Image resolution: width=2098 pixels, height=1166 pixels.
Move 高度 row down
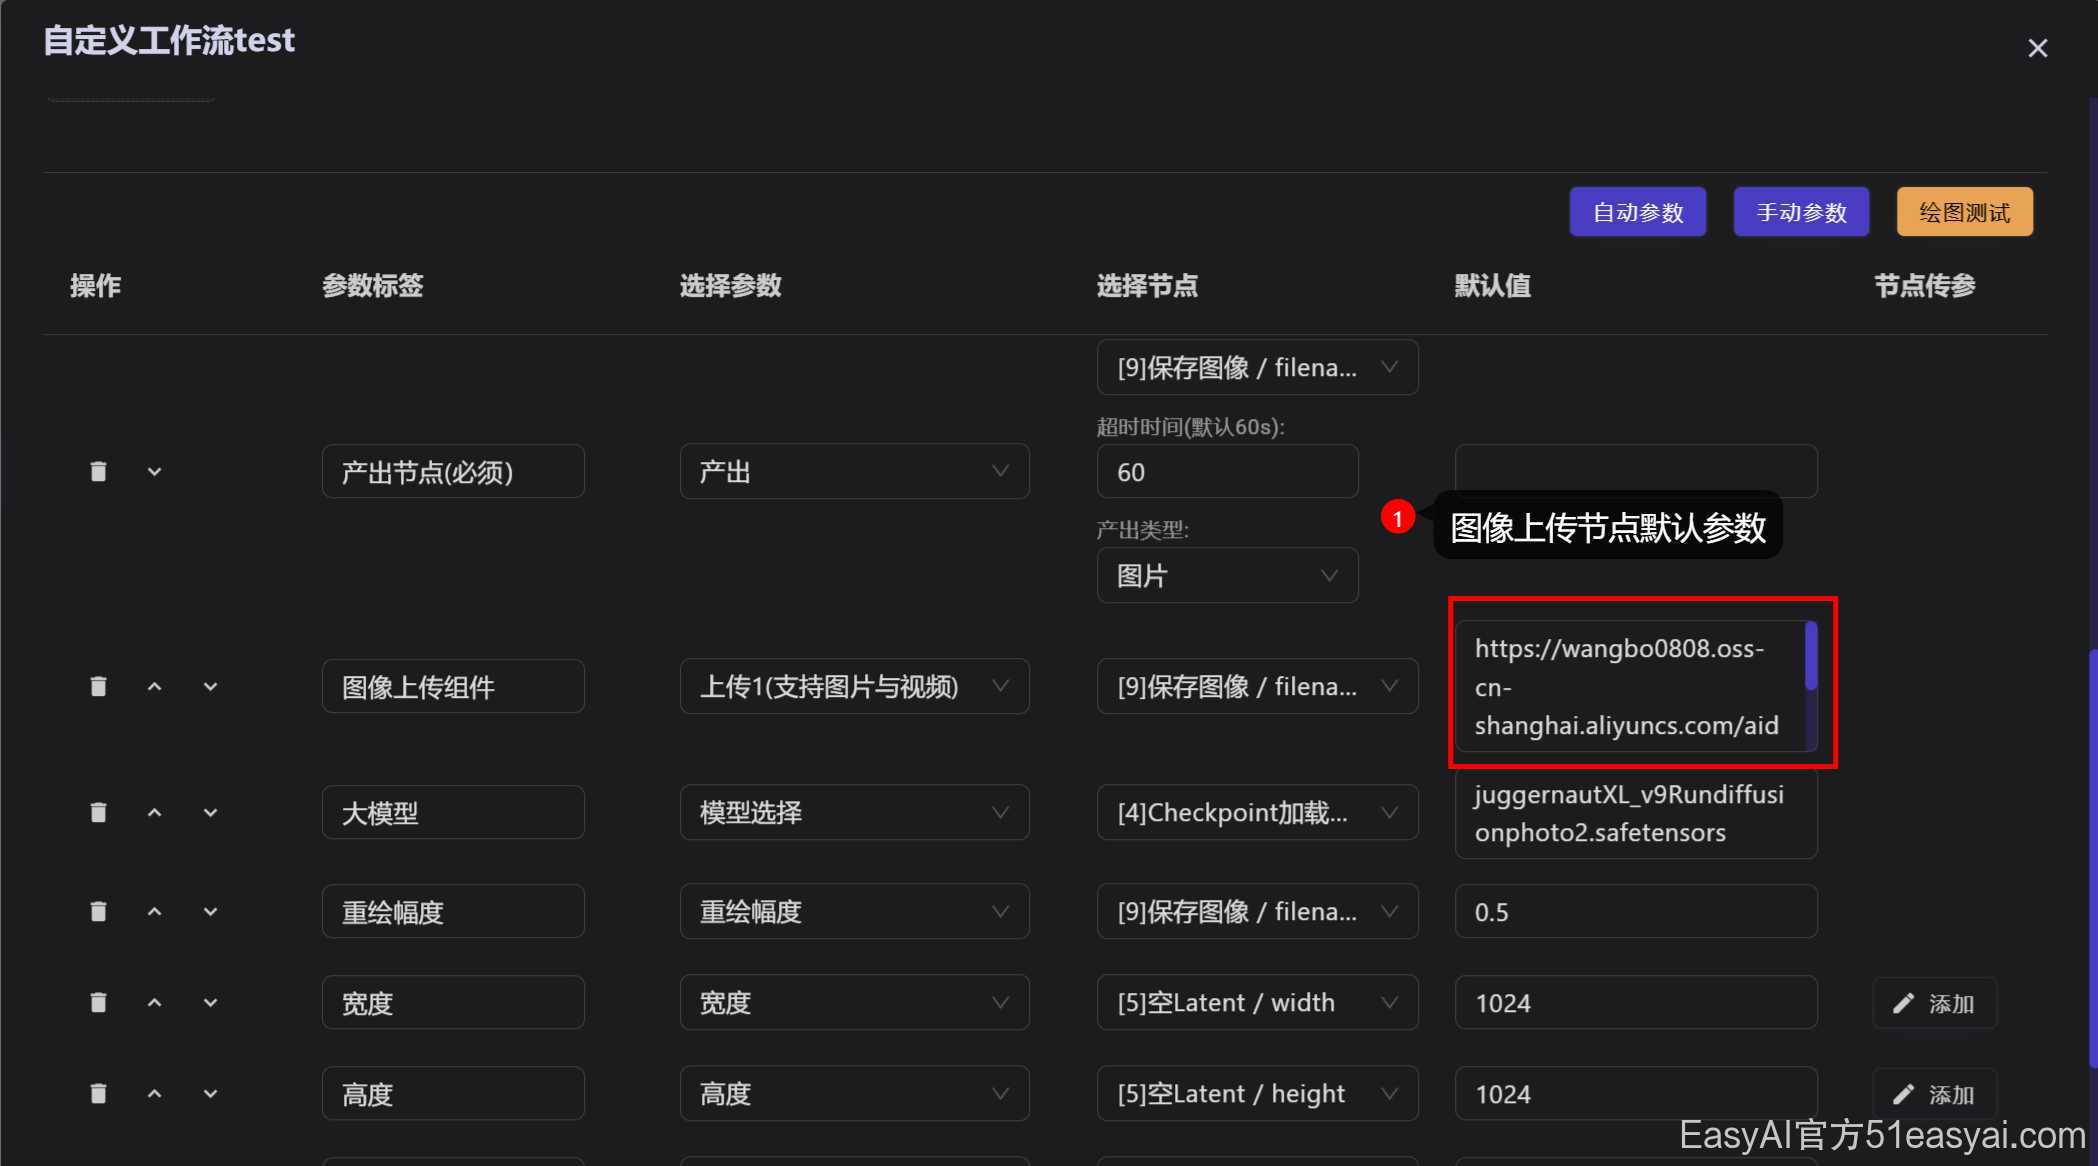[210, 1093]
